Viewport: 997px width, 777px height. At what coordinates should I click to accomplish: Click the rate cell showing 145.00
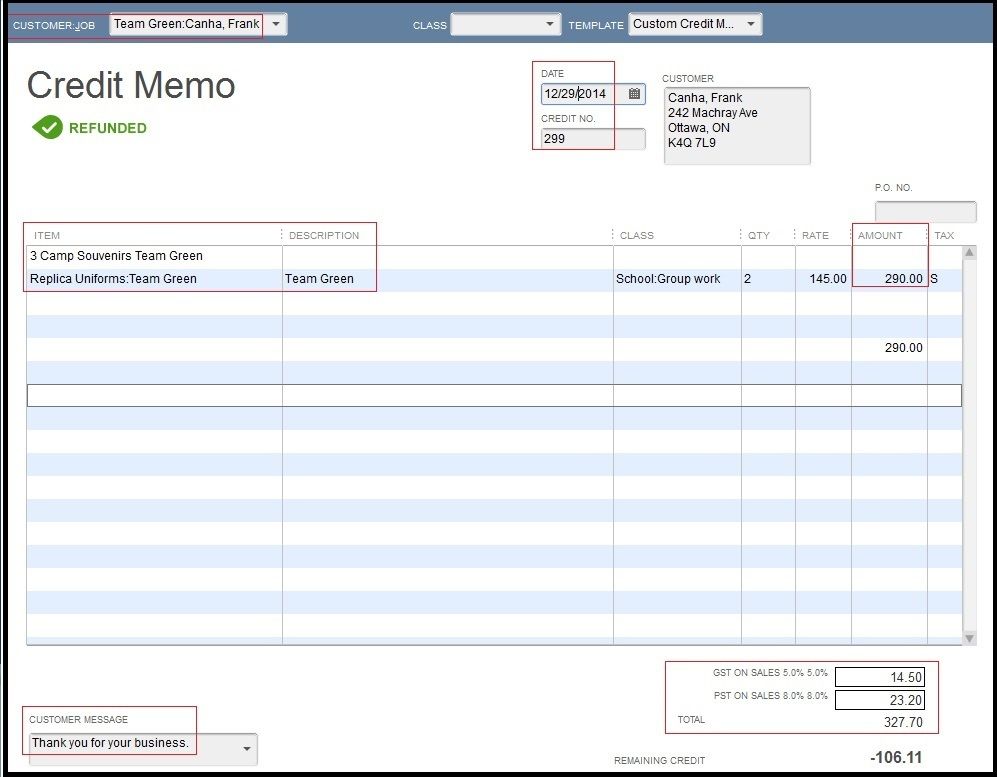pos(823,279)
